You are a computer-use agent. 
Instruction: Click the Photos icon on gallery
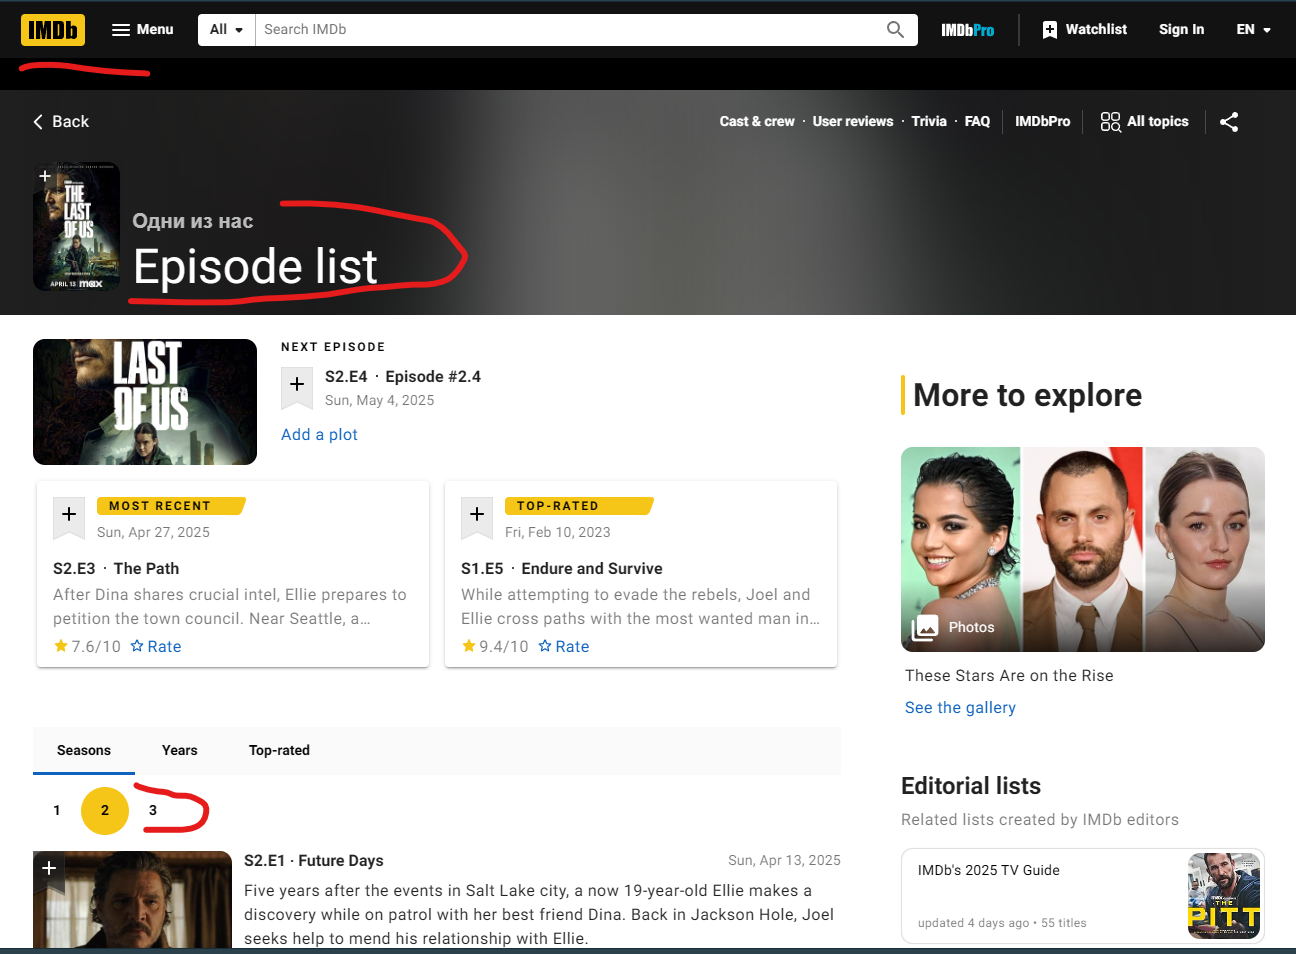coord(925,627)
